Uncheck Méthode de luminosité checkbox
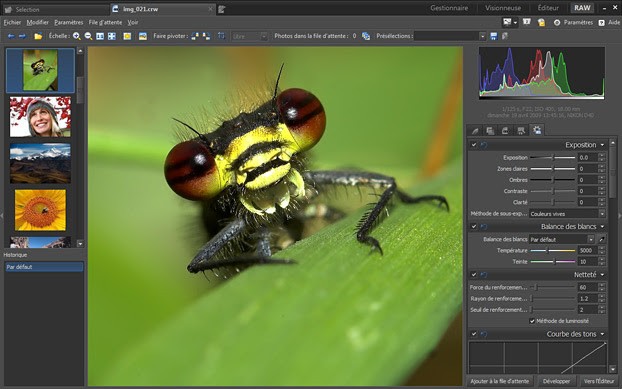 532,321
